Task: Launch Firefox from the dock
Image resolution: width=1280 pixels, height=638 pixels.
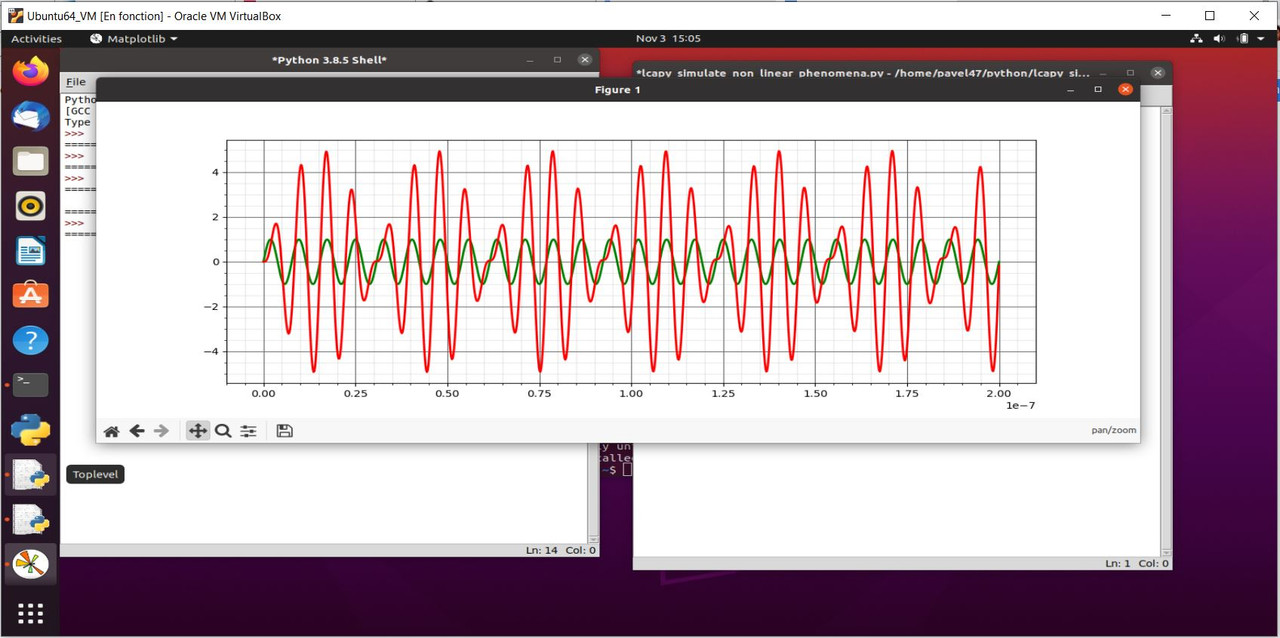Action: pyautogui.click(x=30, y=71)
